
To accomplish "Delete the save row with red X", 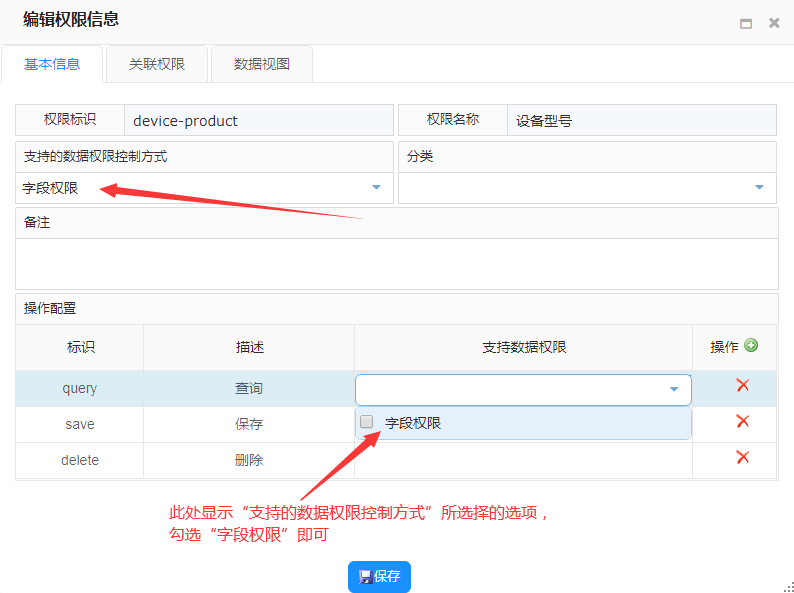I will pos(742,422).
